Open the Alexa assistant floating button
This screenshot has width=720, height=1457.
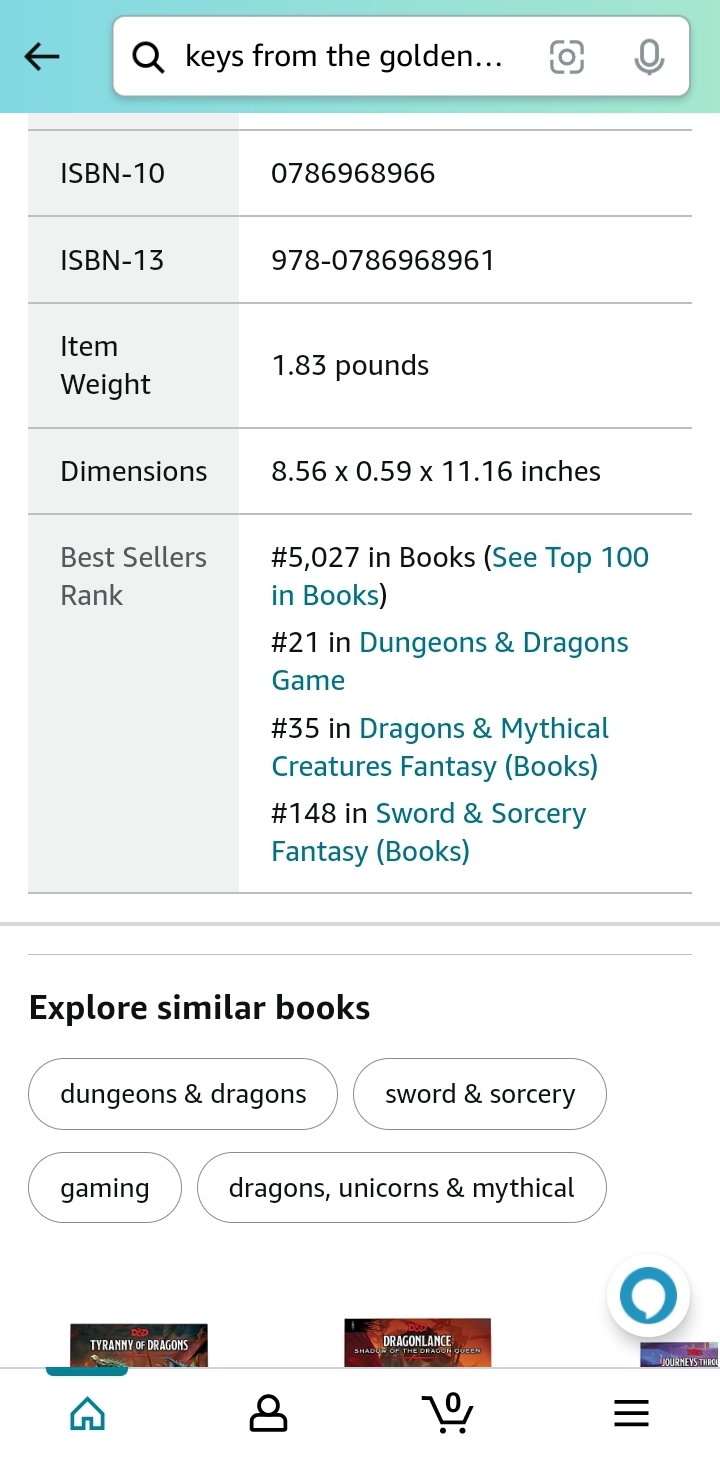(x=648, y=1296)
